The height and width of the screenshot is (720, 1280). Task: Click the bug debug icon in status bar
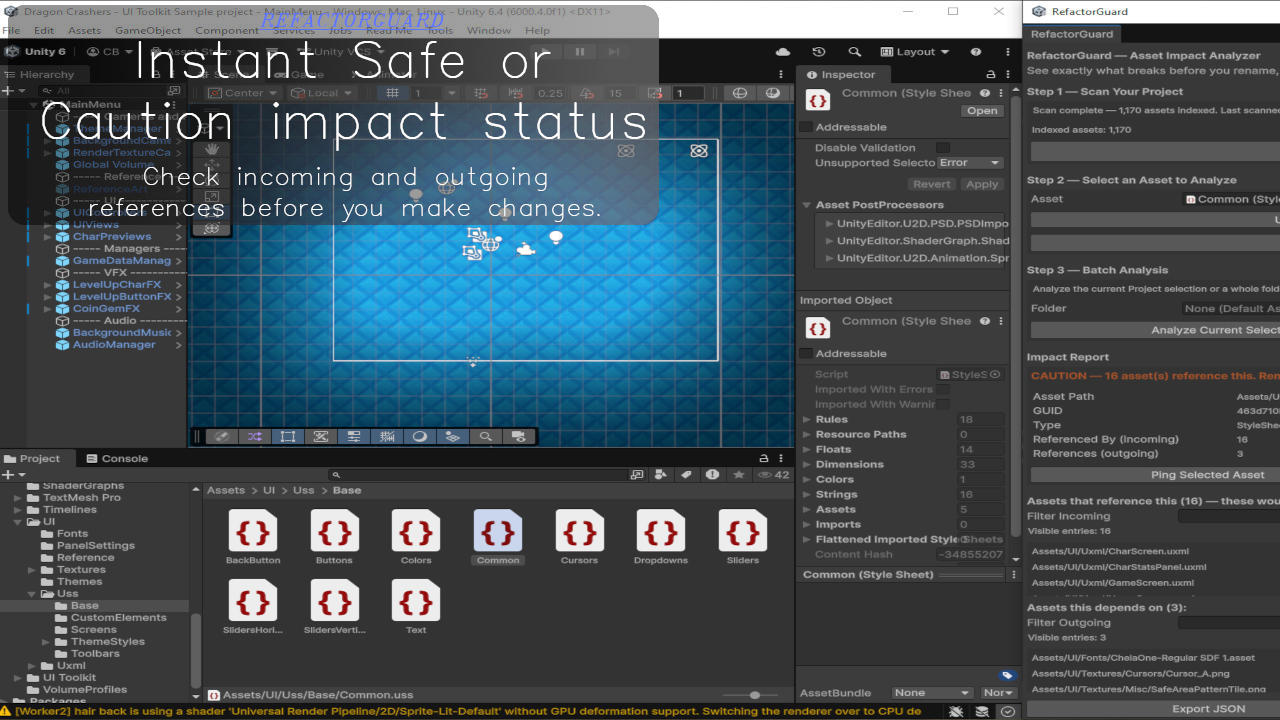[x=957, y=711]
